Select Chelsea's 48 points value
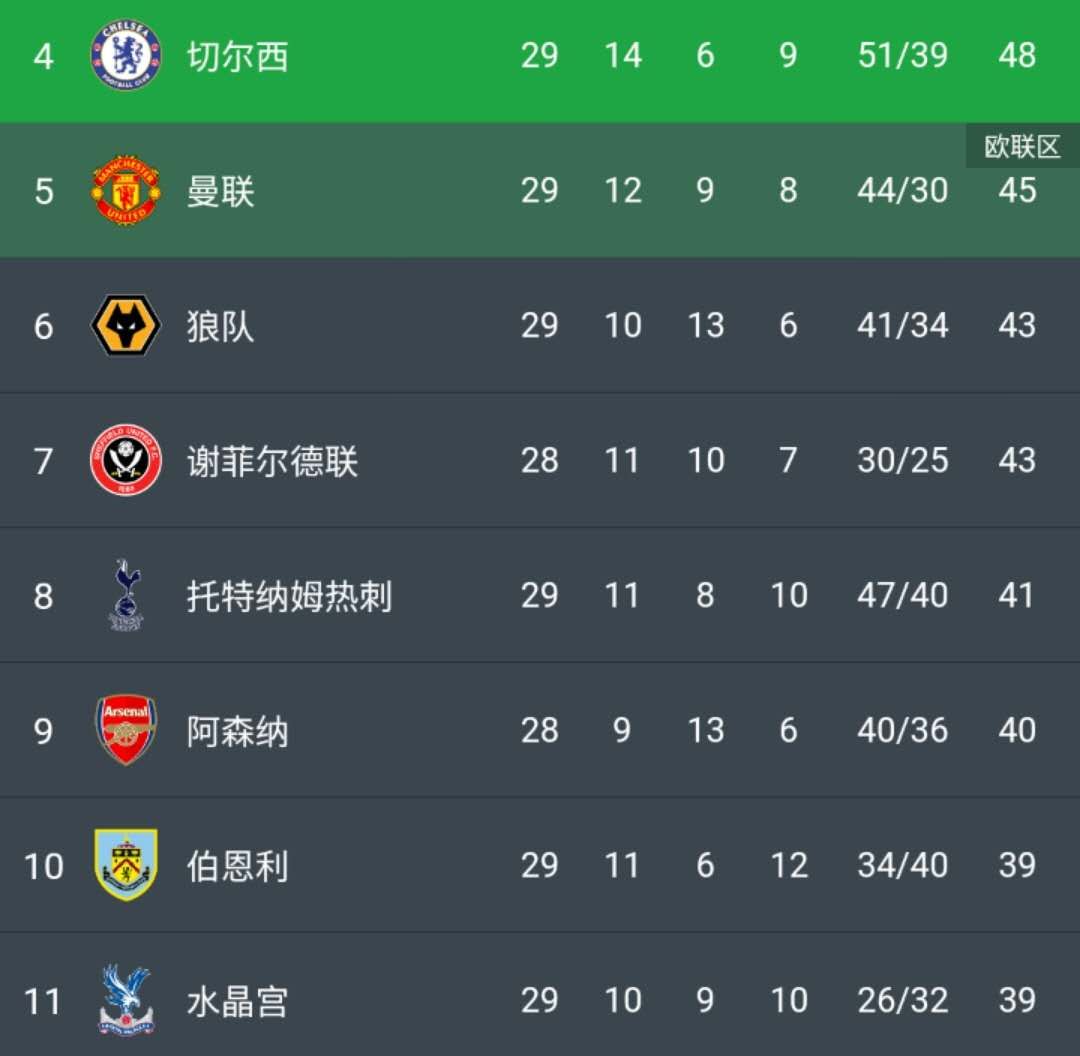1080x1056 pixels. coord(1017,55)
